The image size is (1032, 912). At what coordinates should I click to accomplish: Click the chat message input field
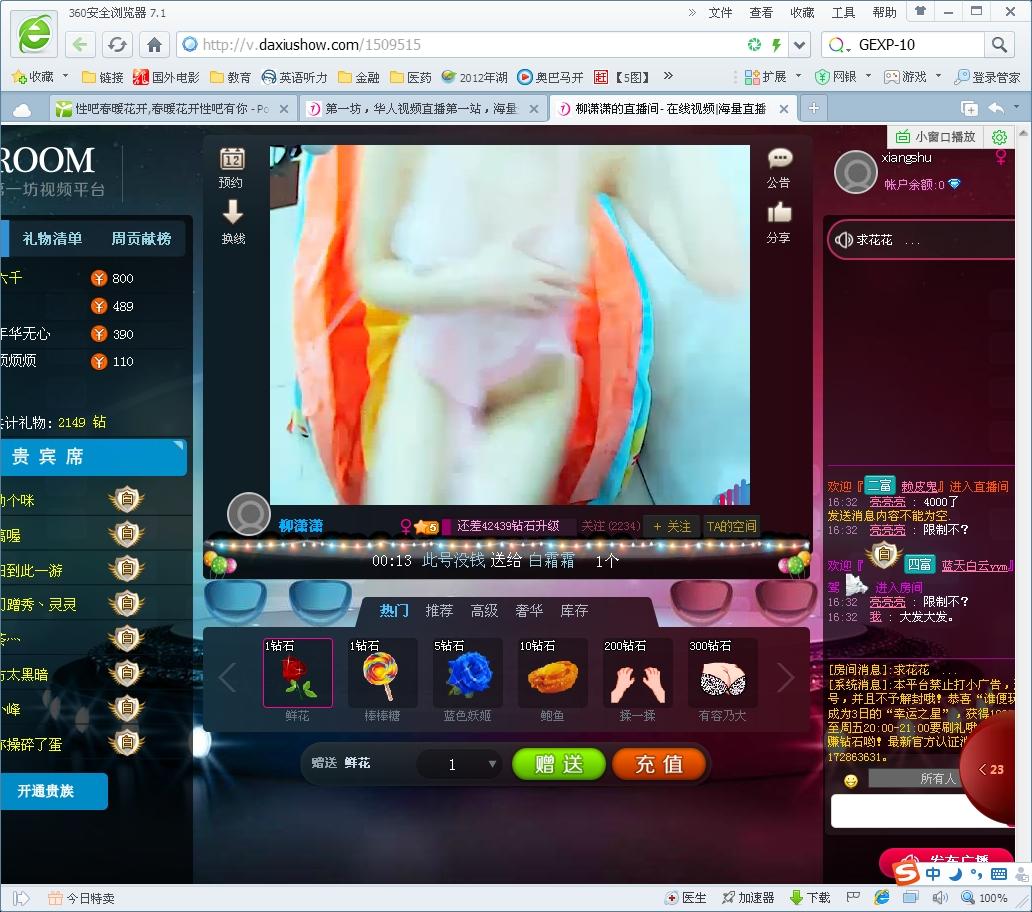coord(921,811)
